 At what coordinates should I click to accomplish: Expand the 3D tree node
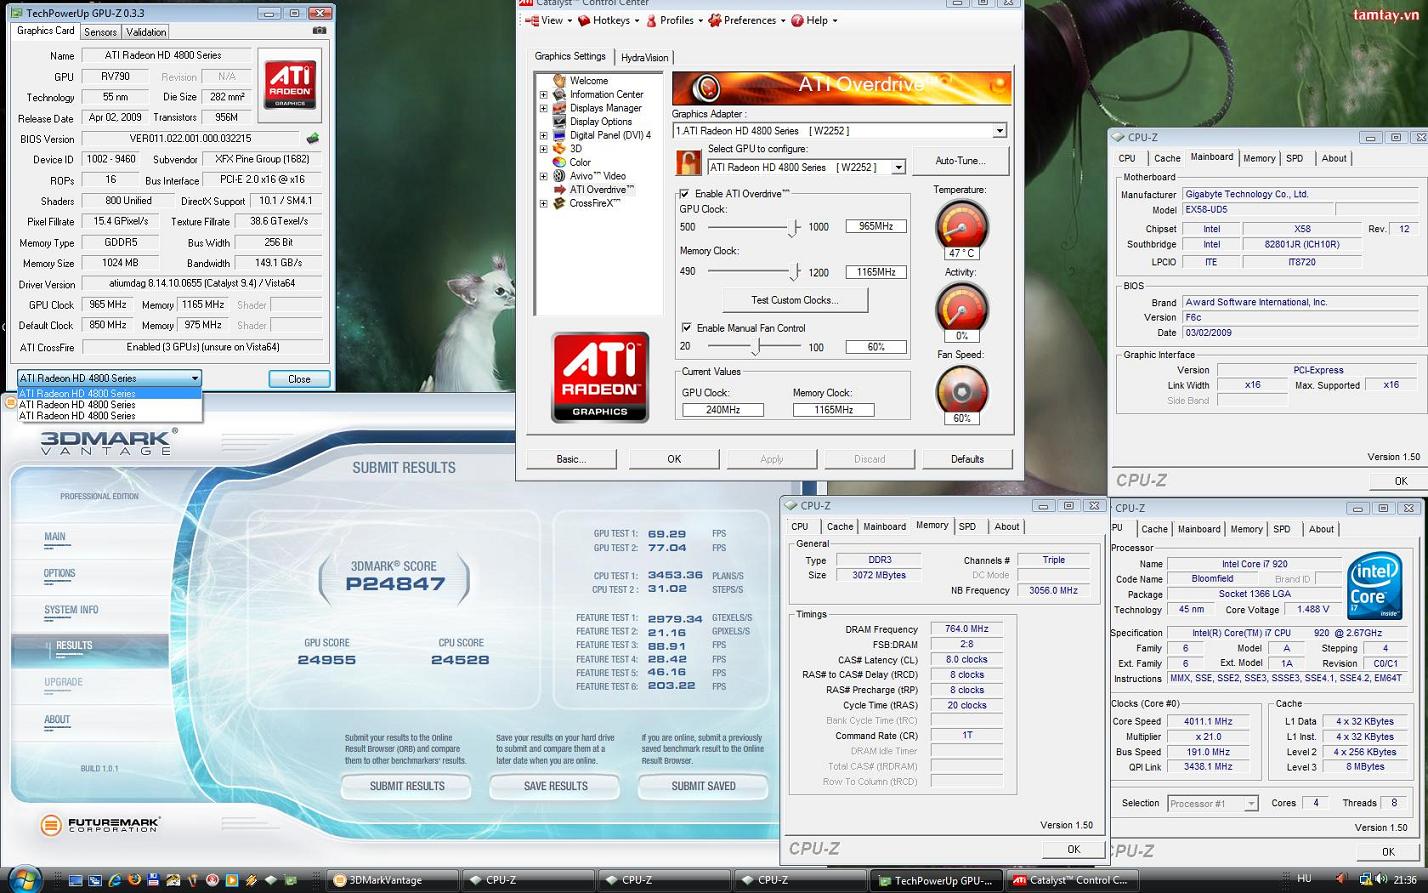coord(543,149)
